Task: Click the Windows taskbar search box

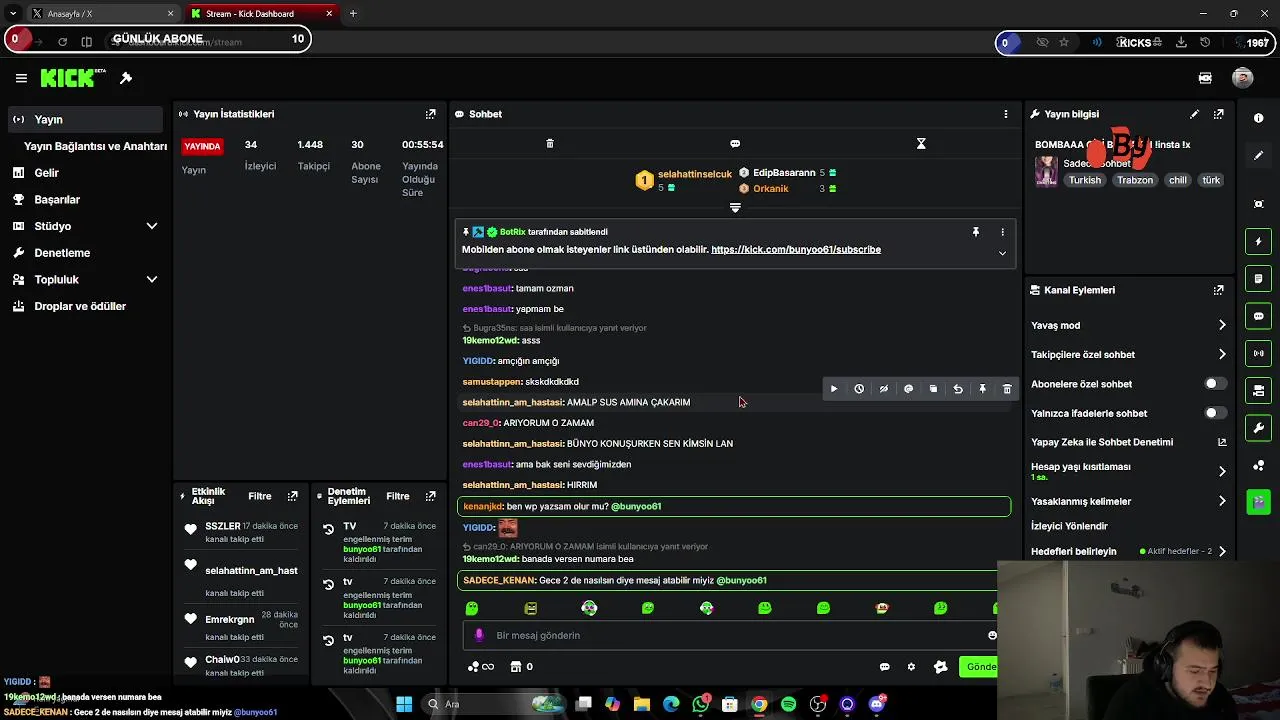Action: tap(494, 704)
